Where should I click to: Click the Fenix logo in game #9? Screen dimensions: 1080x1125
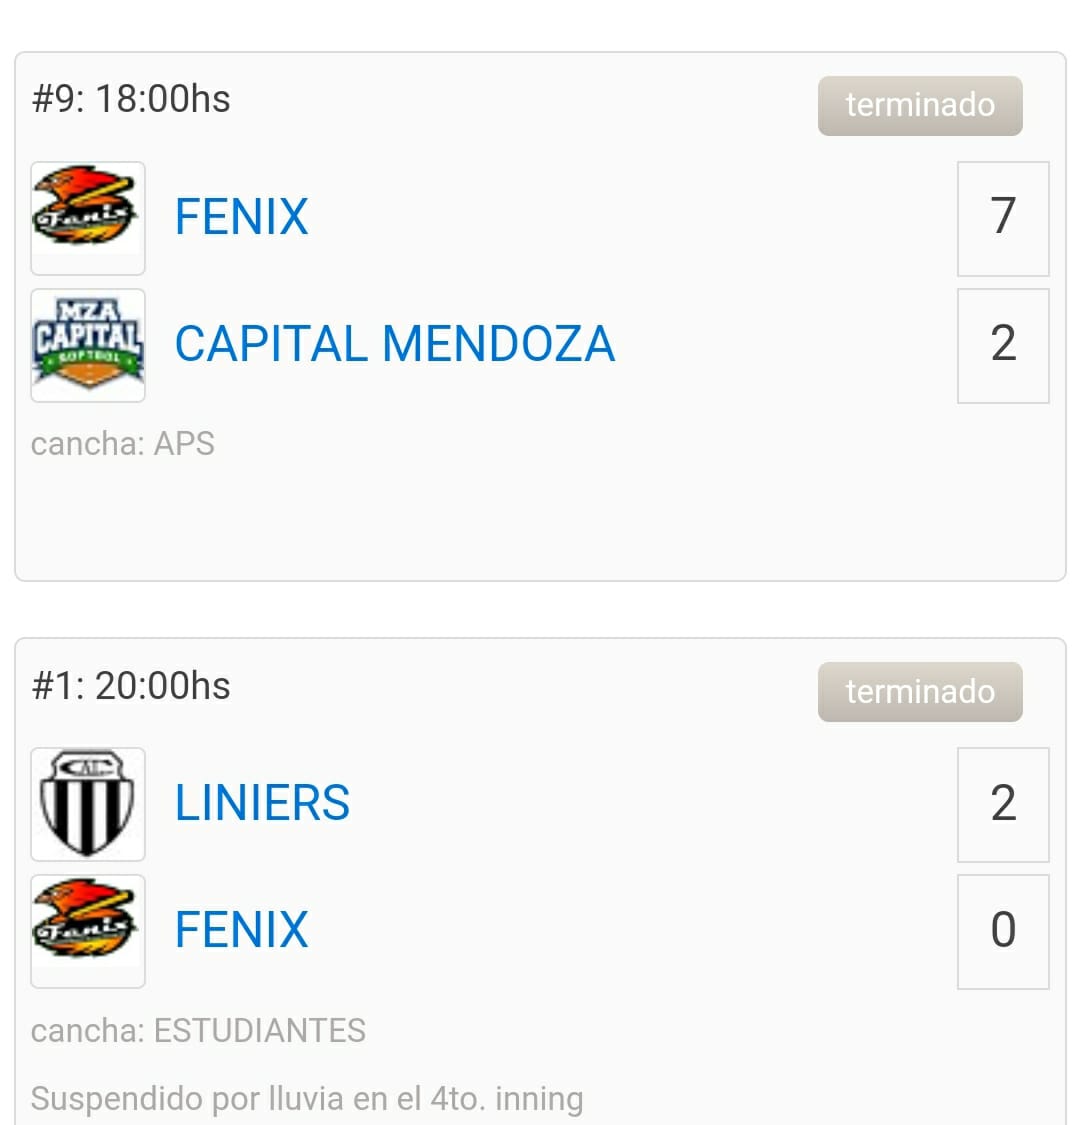pyautogui.click(x=88, y=218)
